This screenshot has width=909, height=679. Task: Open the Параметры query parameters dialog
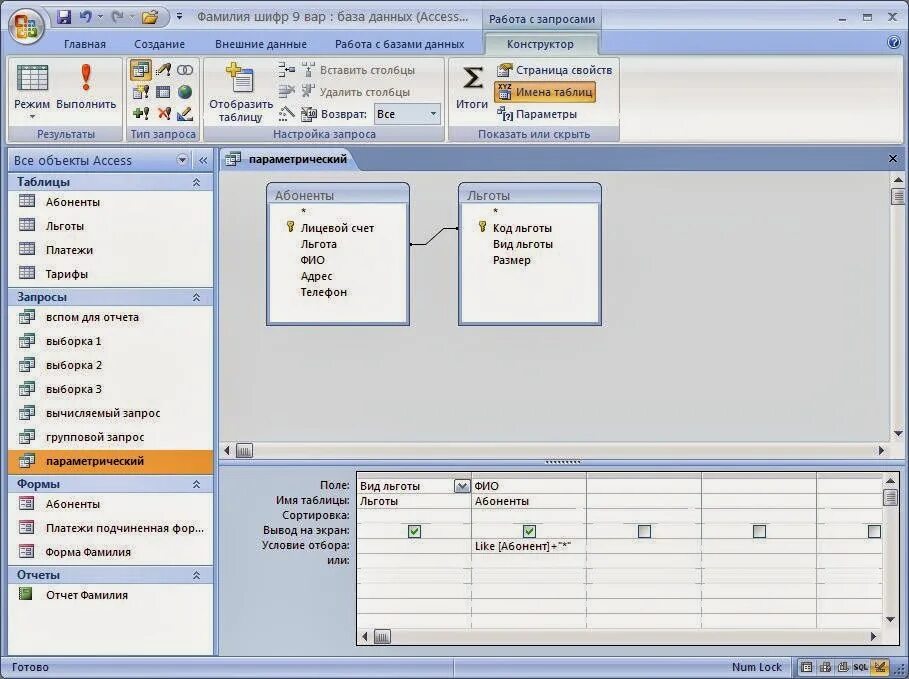pyautogui.click(x=537, y=114)
